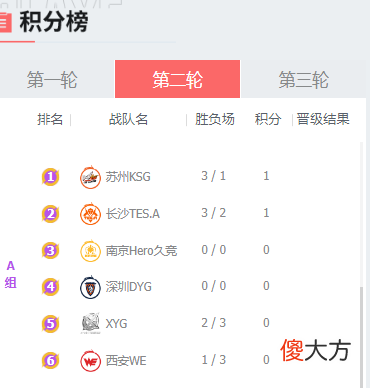370x388 pixels.
Task: Click the 积分 column header
Action: click(268, 119)
